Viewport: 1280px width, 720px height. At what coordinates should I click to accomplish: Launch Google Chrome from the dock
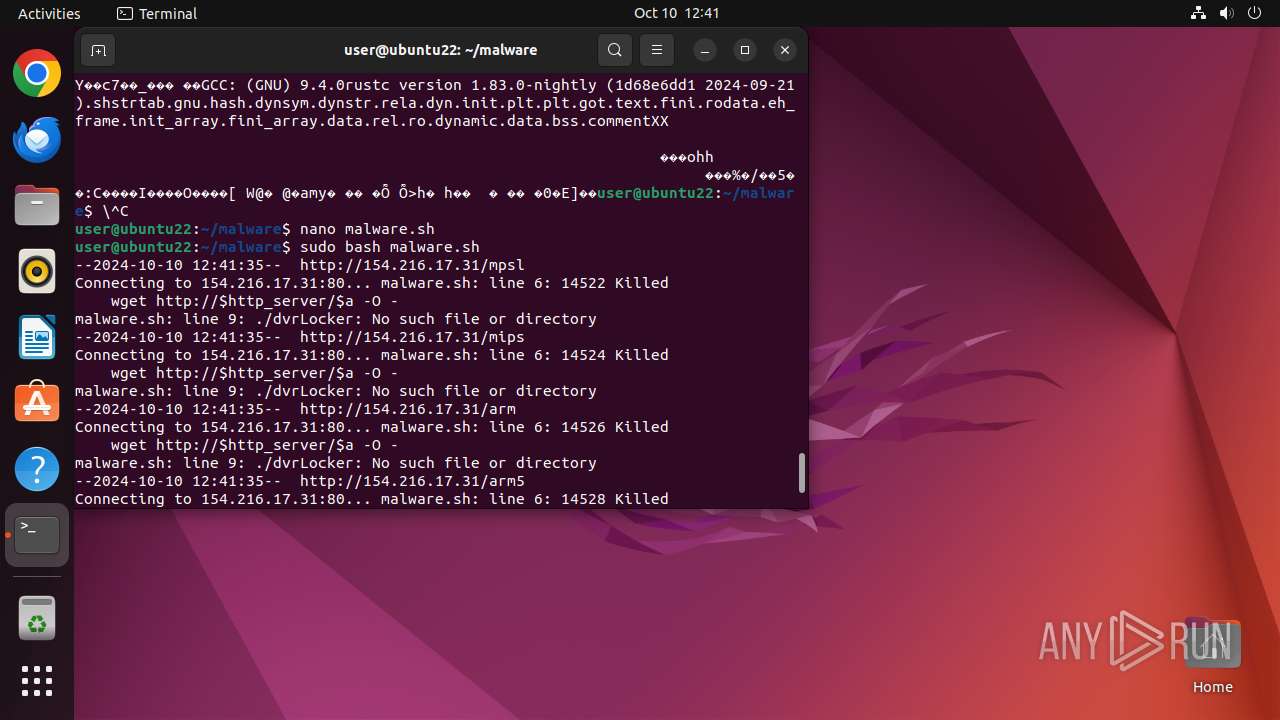click(37, 74)
